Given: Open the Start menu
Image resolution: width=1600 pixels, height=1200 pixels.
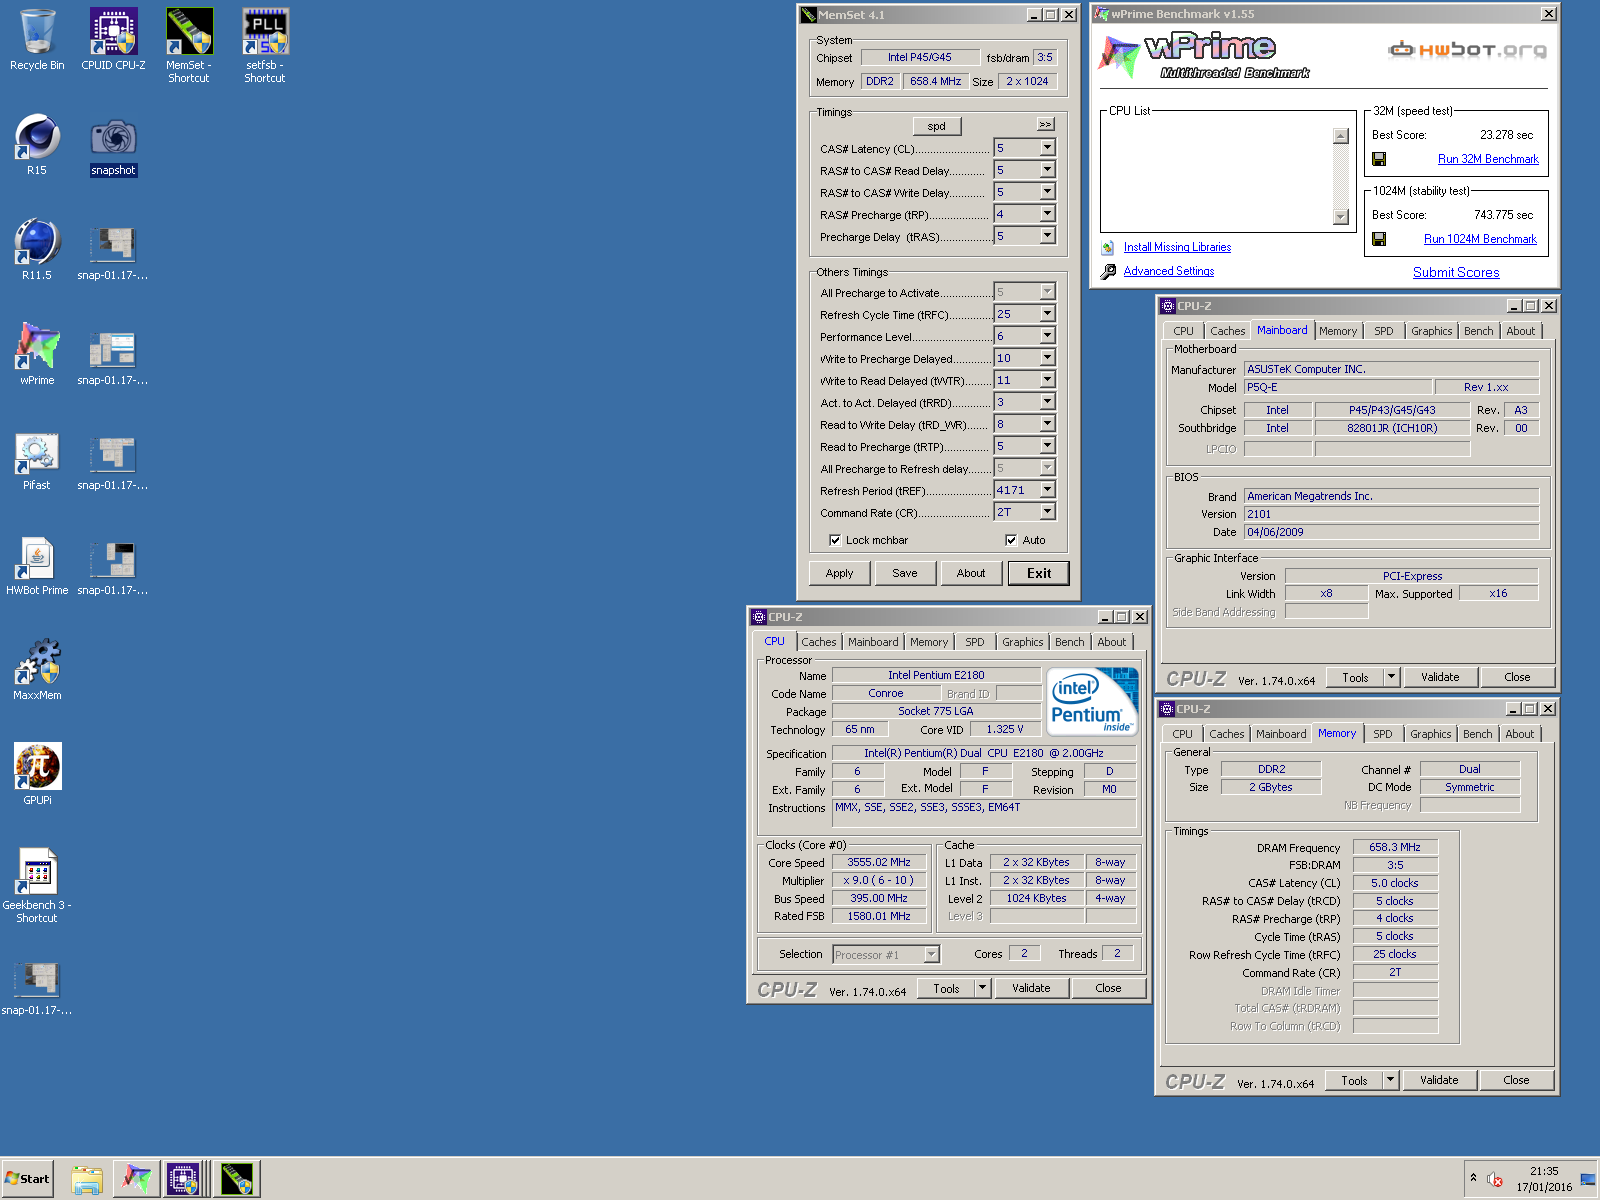Looking at the screenshot, I should [x=27, y=1179].
